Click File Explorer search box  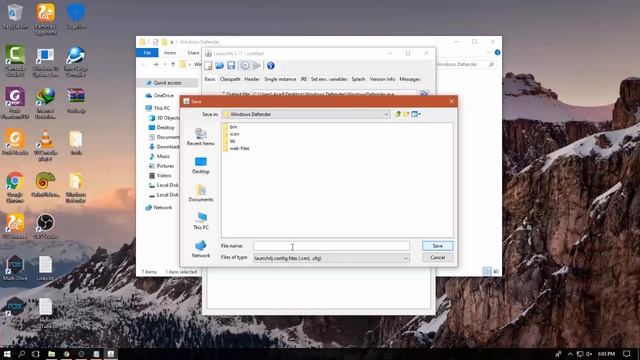coord(466,64)
